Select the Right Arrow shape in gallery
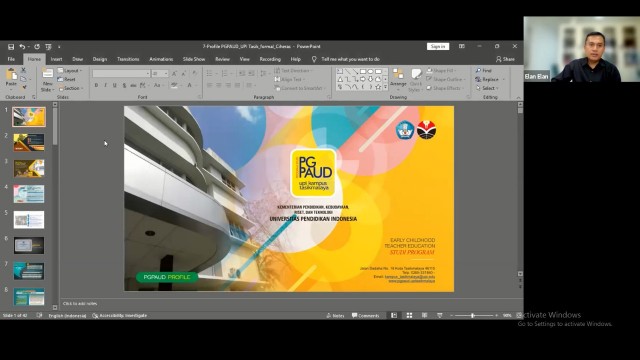This screenshot has height=360, width=640. click(362, 79)
